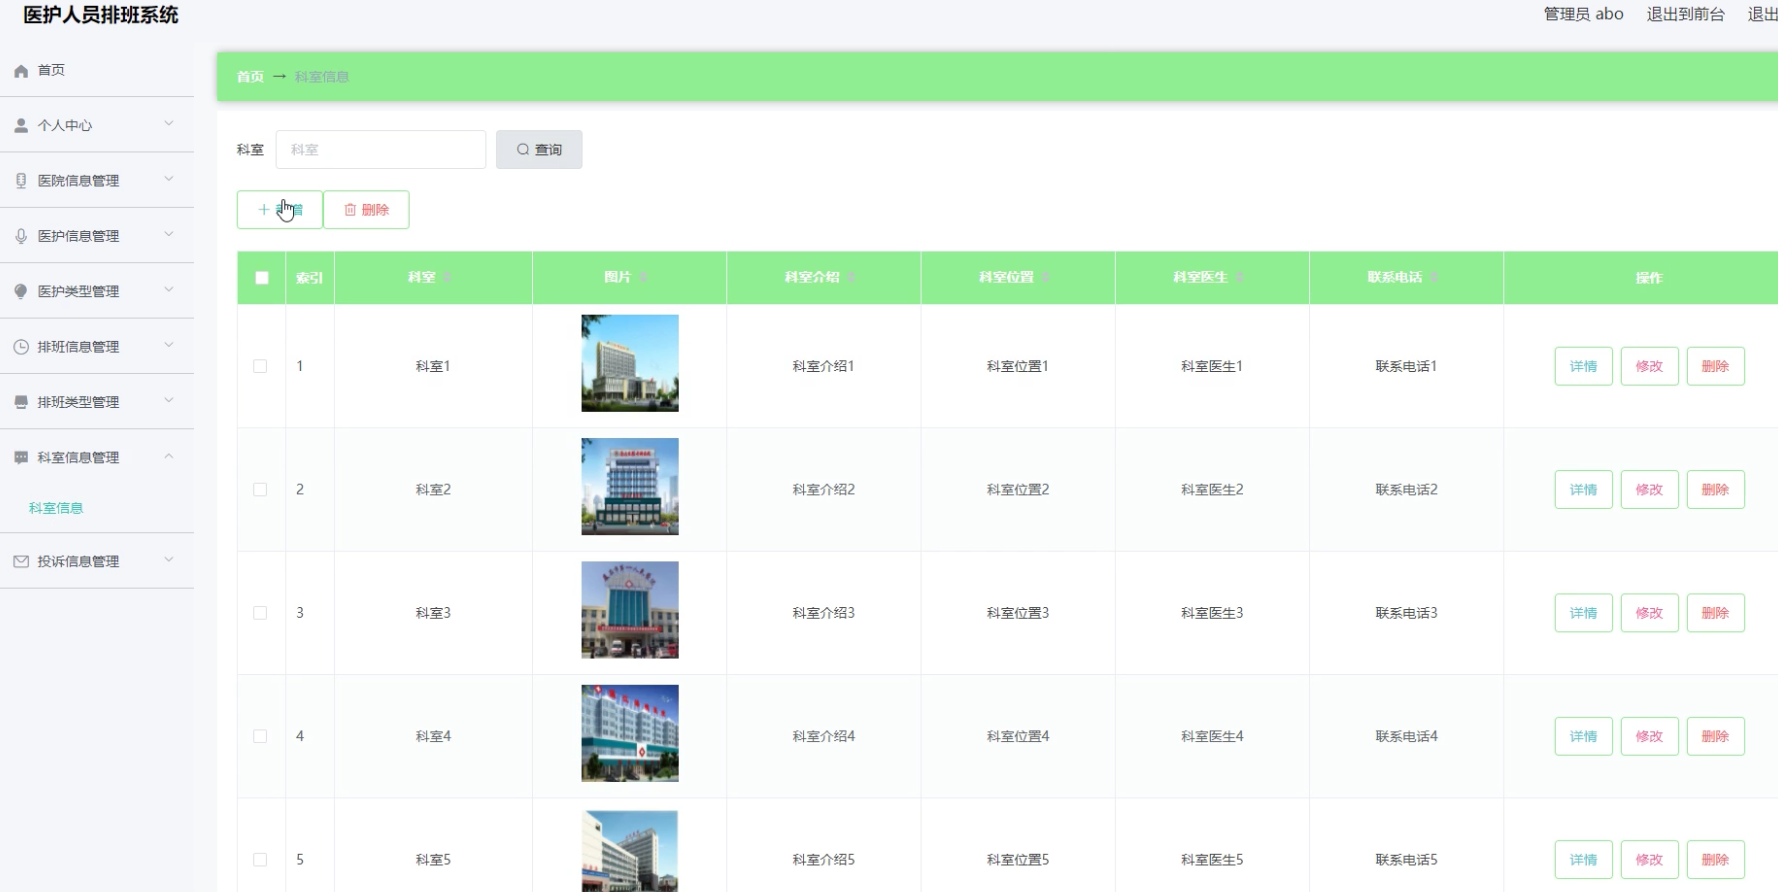The height and width of the screenshot is (892, 1778).
Task: Open 详情 for 科室2 row
Action: pos(1583,490)
